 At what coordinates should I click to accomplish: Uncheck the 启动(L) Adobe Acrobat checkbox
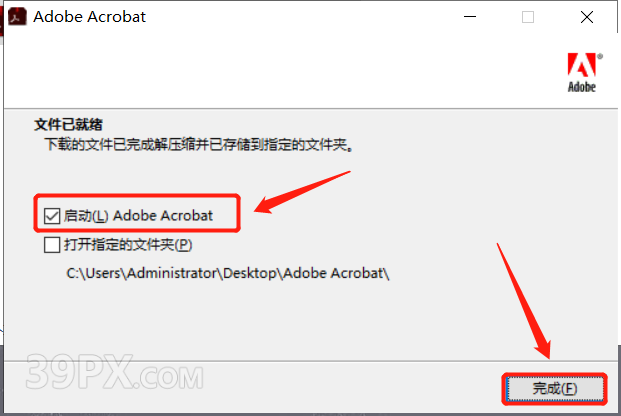(x=52, y=216)
